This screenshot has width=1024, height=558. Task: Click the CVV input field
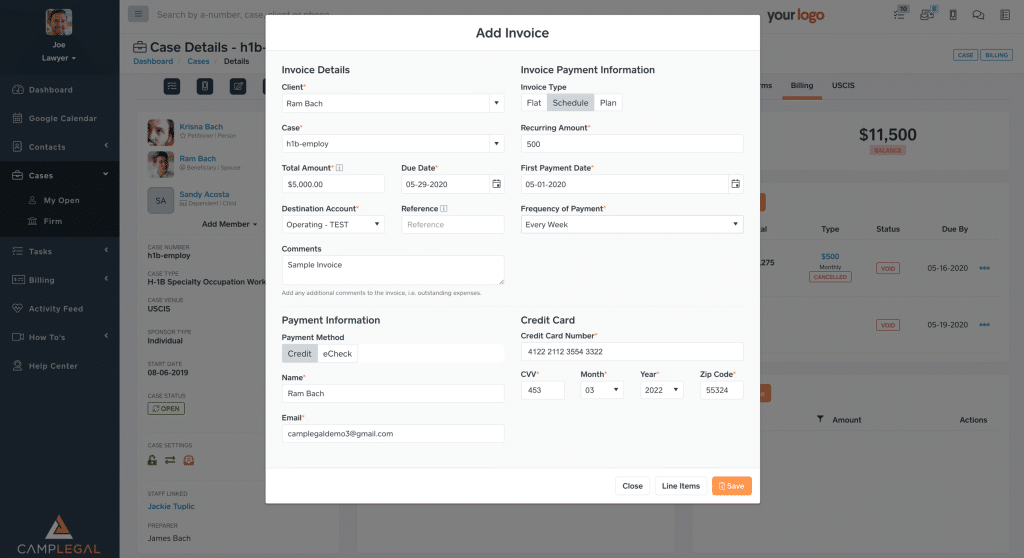pos(543,390)
